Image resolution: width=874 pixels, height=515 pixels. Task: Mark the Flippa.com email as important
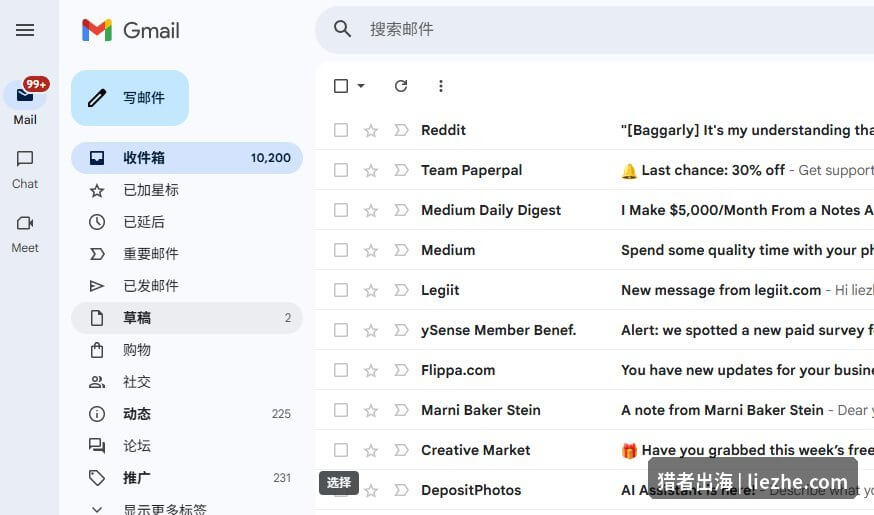[401, 370]
